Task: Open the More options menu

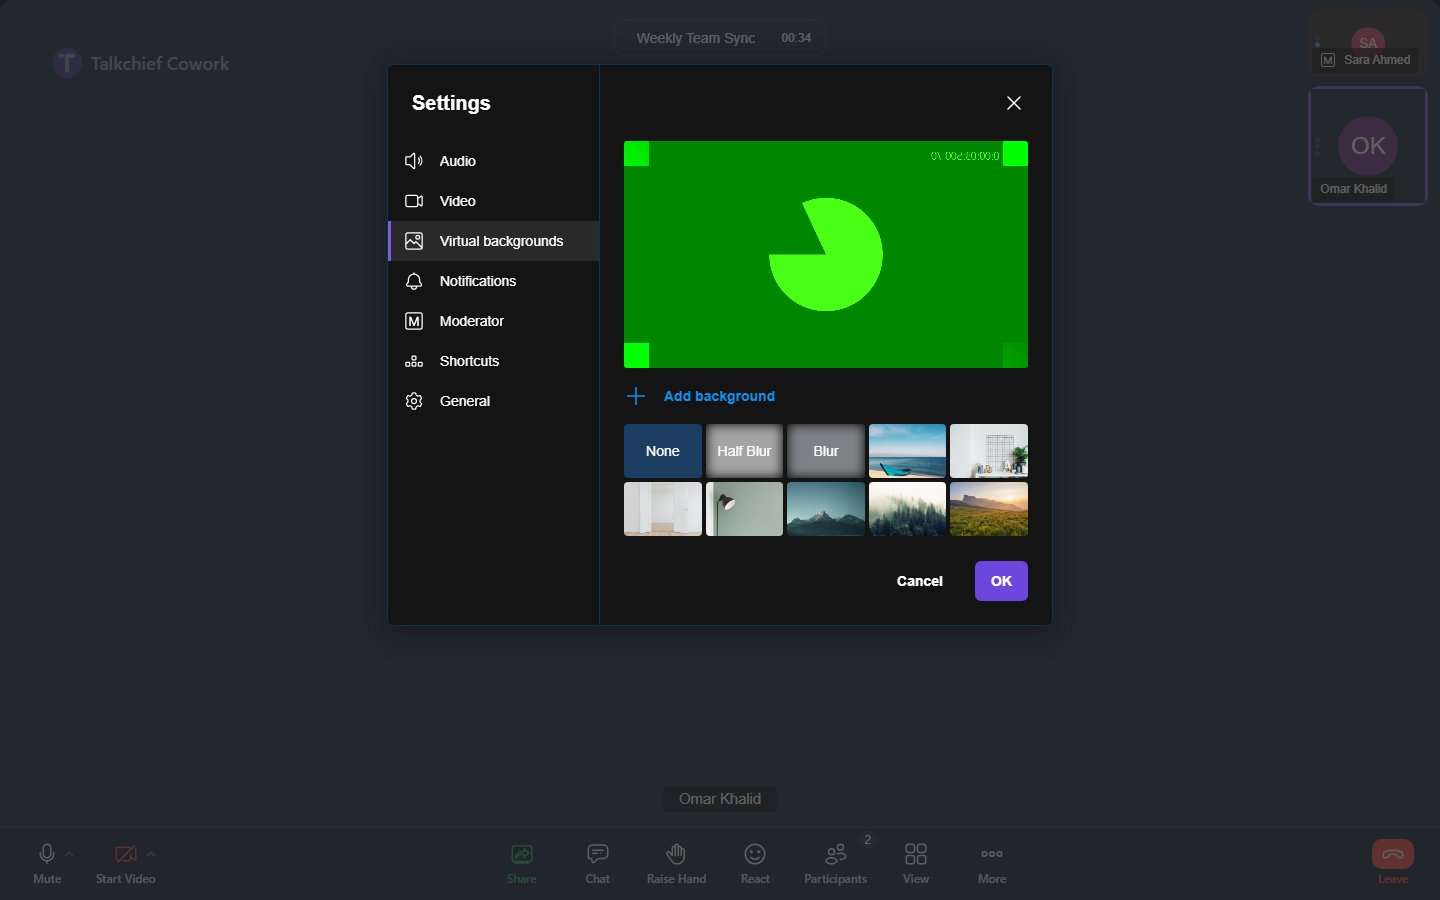Action: pos(992,863)
